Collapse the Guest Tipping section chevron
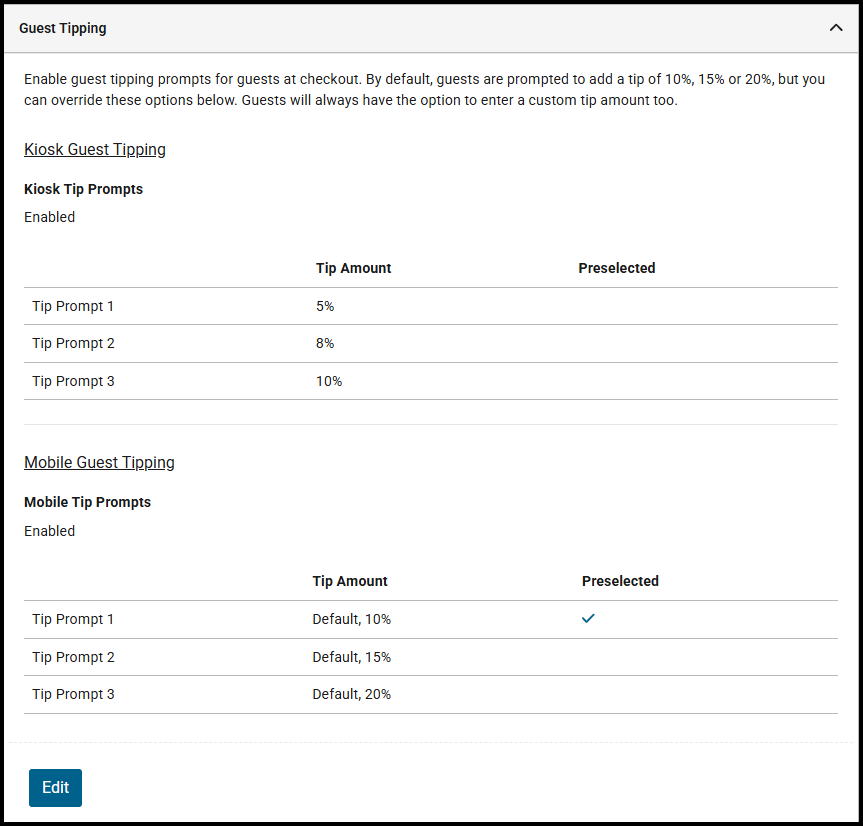863x826 pixels. pyautogui.click(x=835, y=28)
